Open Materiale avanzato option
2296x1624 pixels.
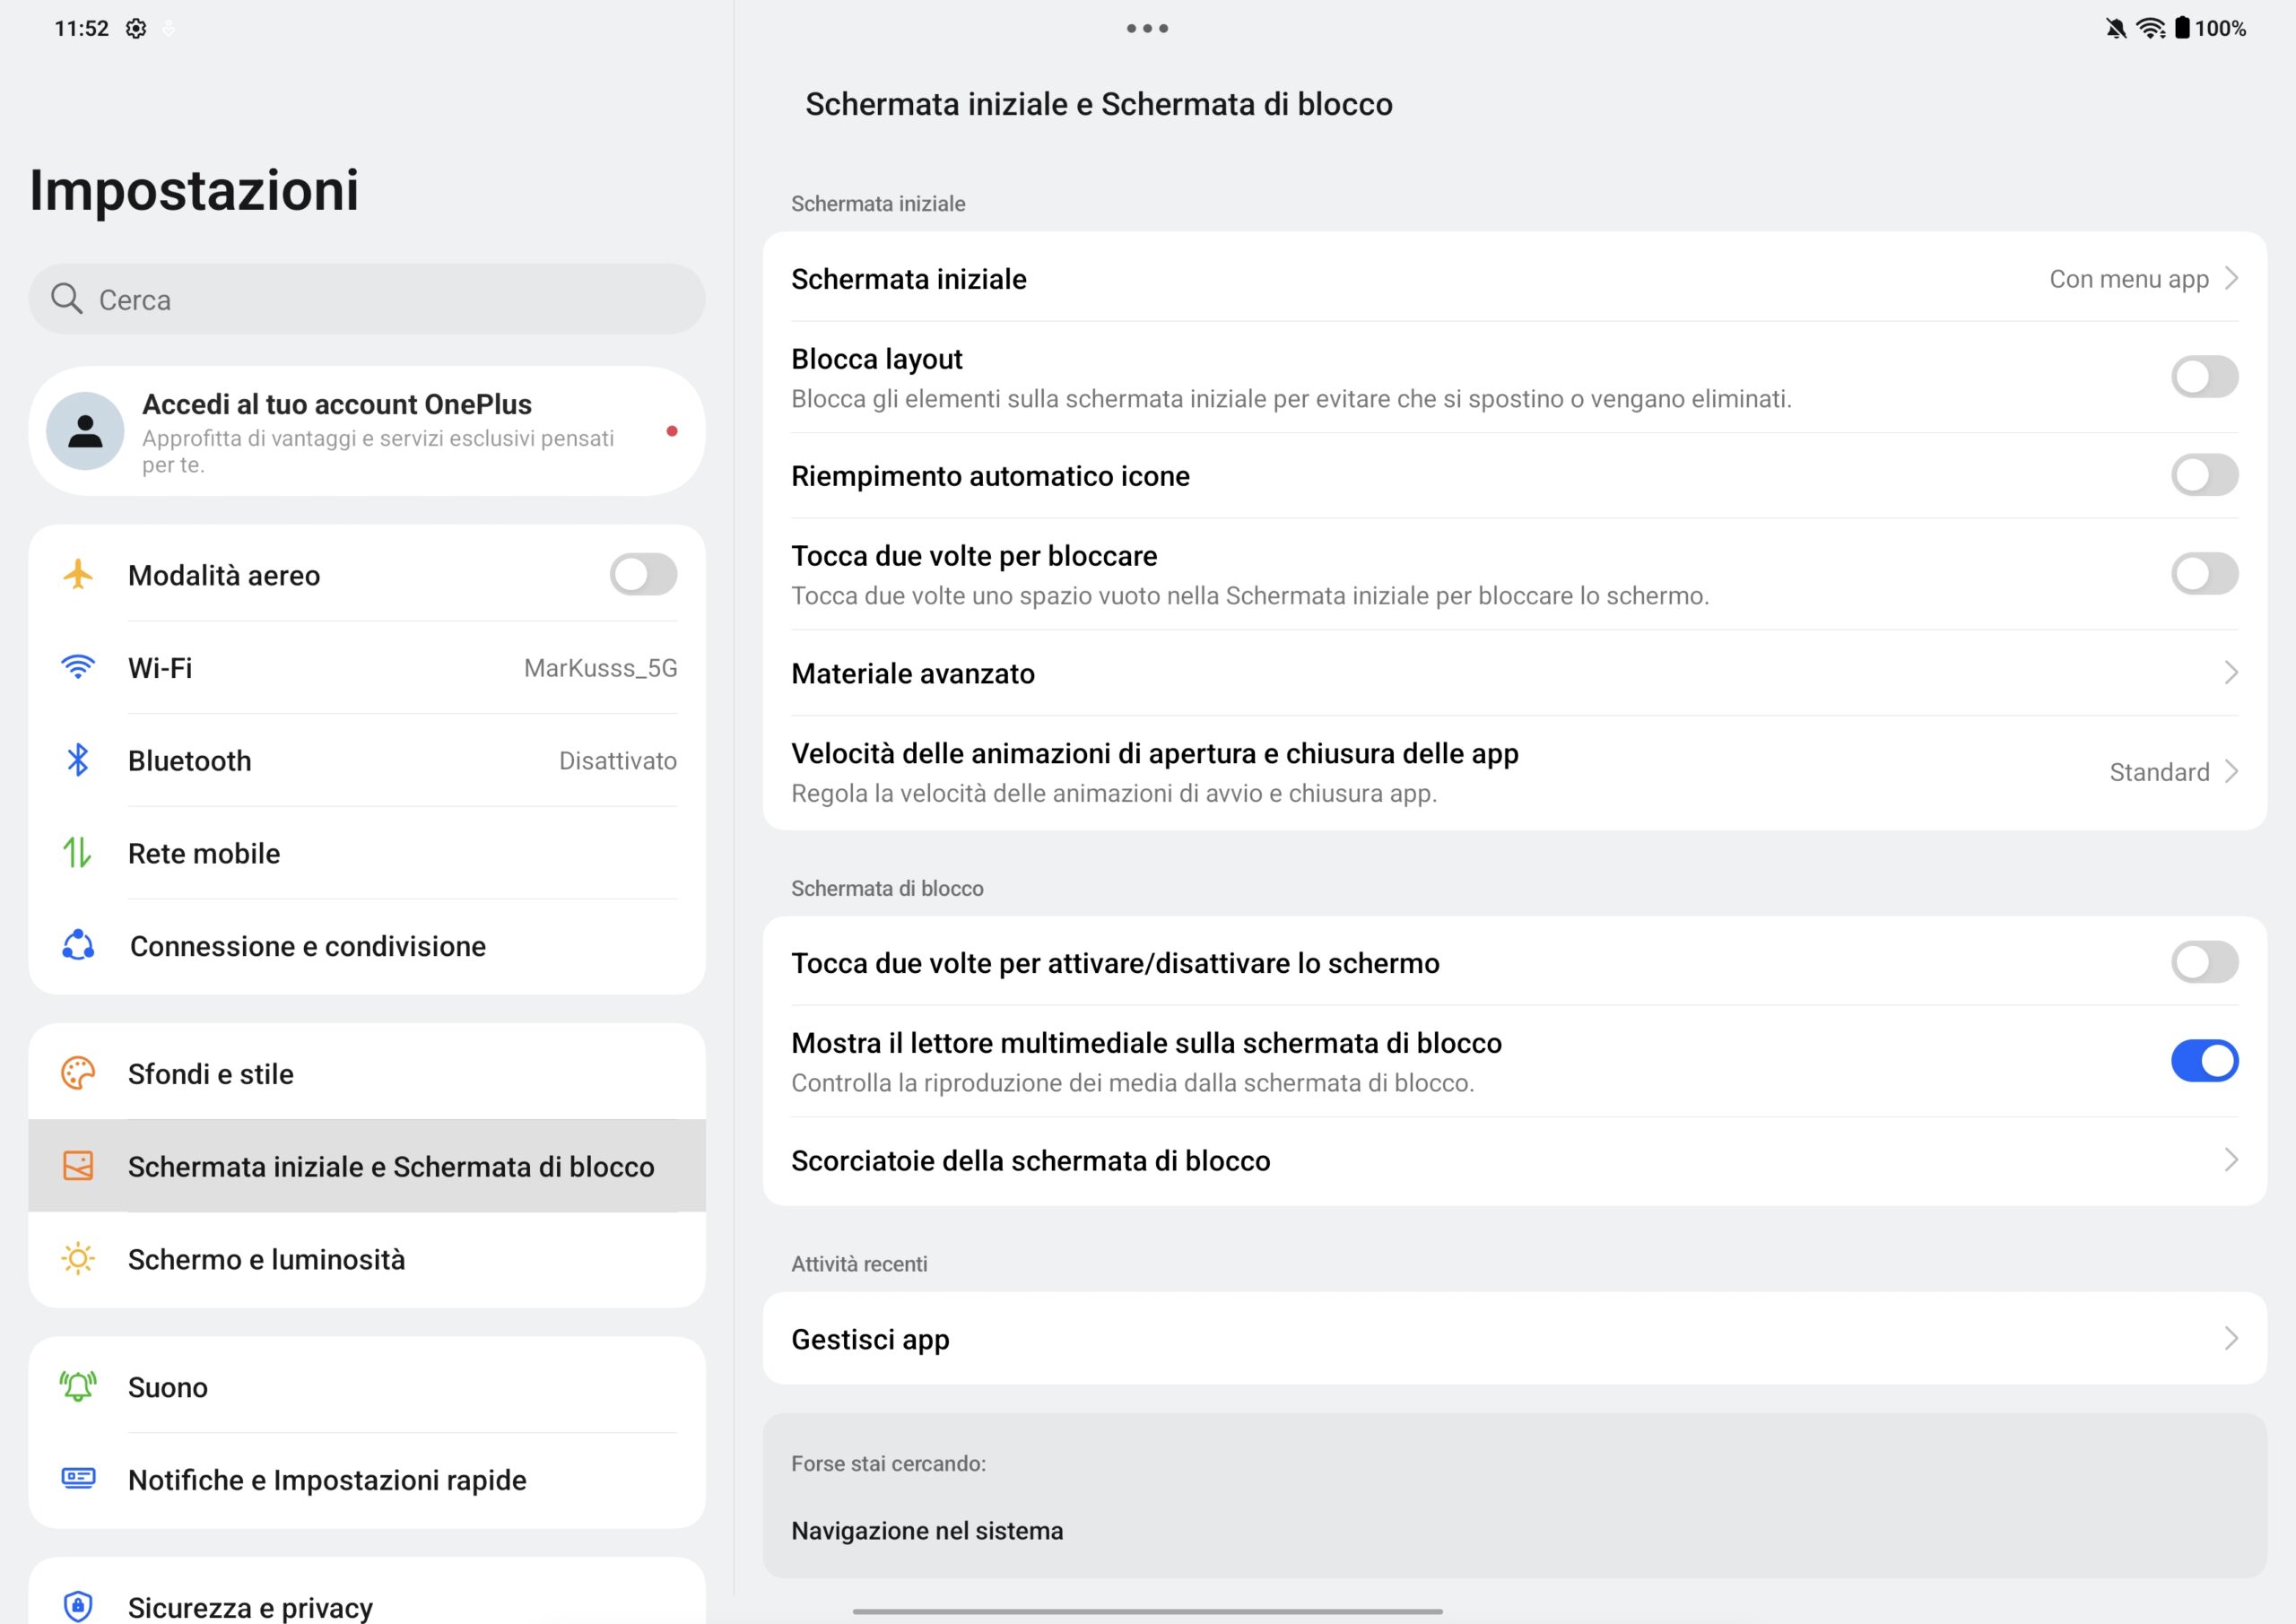click(1514, 673)
